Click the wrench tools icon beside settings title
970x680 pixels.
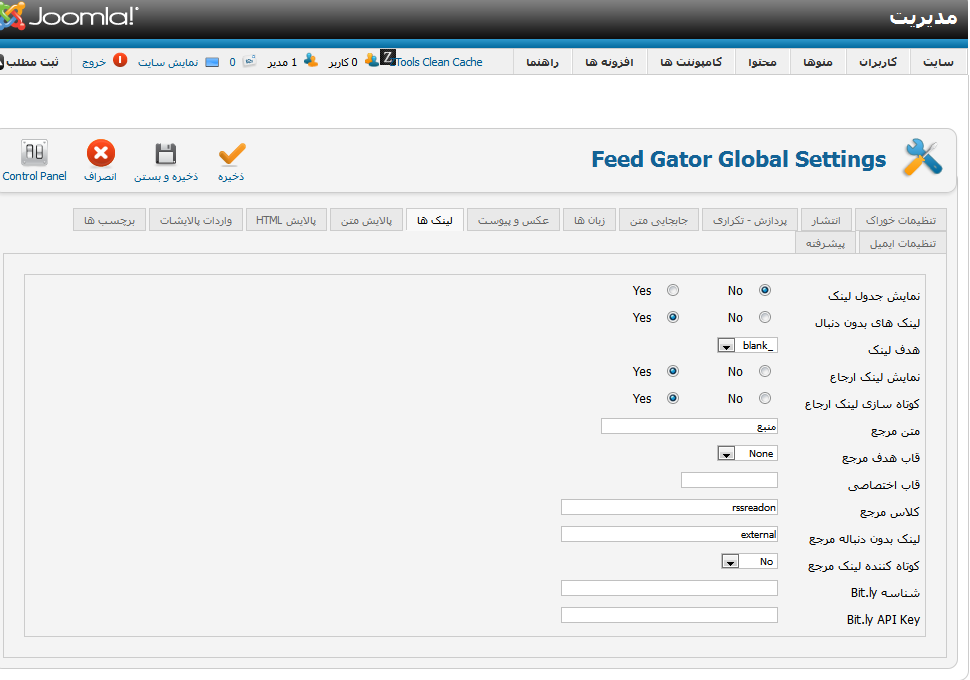coord(922,158)
